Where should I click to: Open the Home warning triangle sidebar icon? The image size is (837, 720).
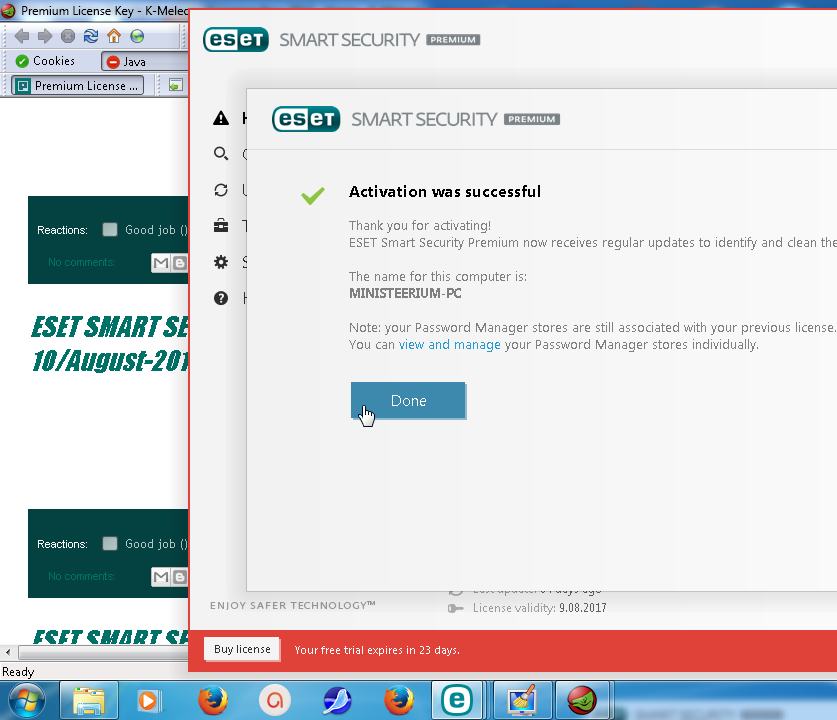click(221, 118)
